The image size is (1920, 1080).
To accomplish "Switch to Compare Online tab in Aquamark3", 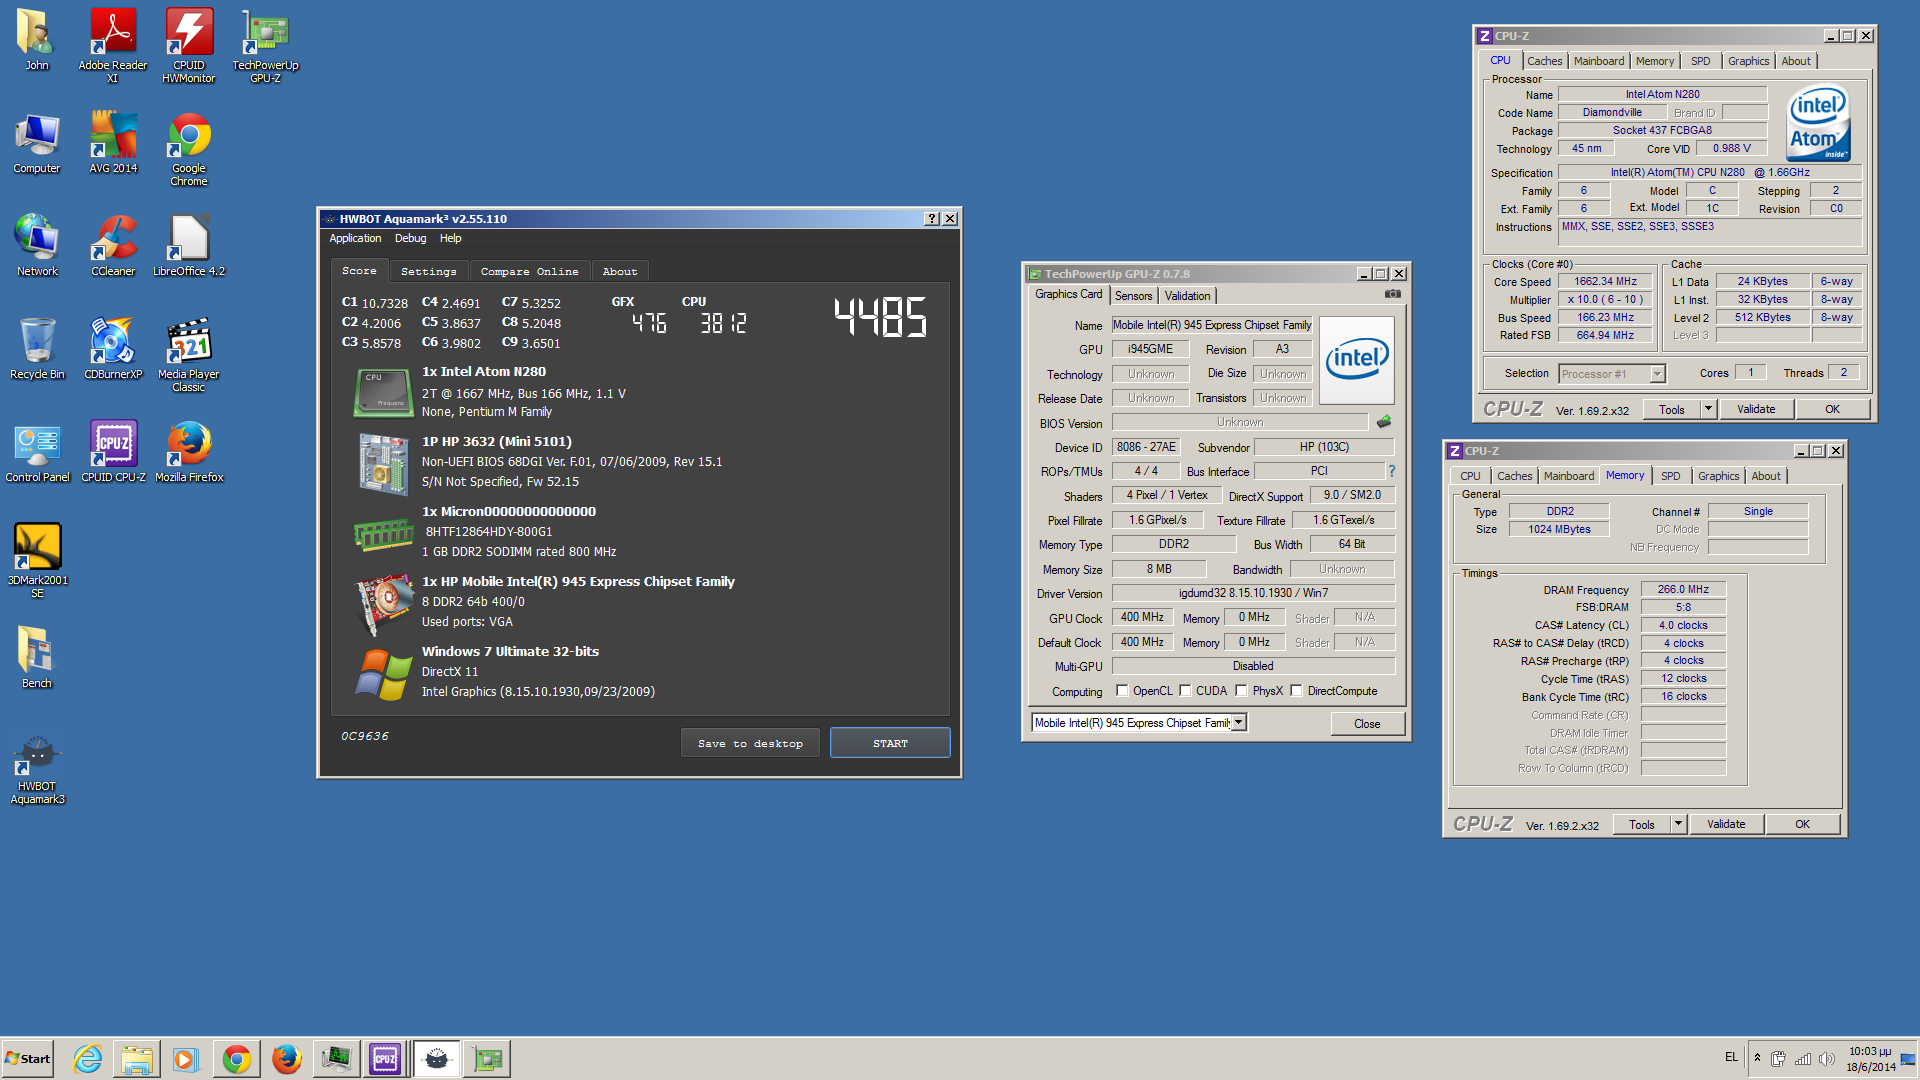I will click(x=529, y=272).
